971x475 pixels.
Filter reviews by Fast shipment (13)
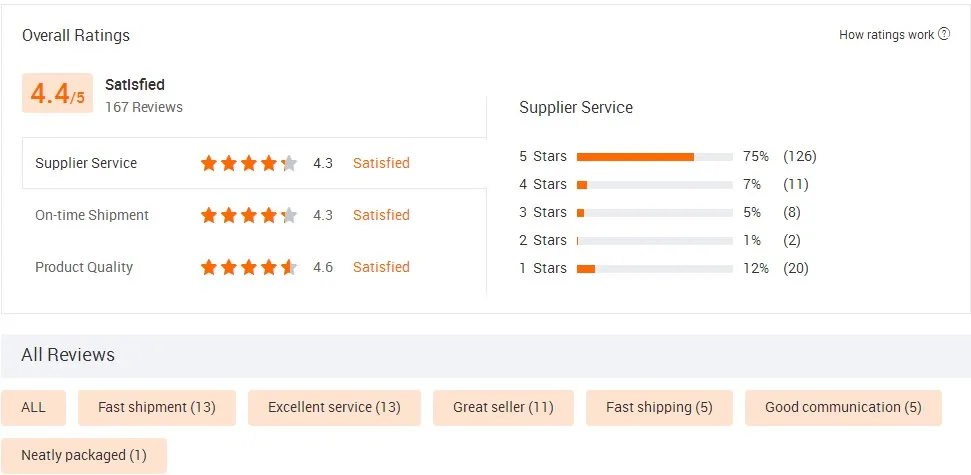point(156,407)
